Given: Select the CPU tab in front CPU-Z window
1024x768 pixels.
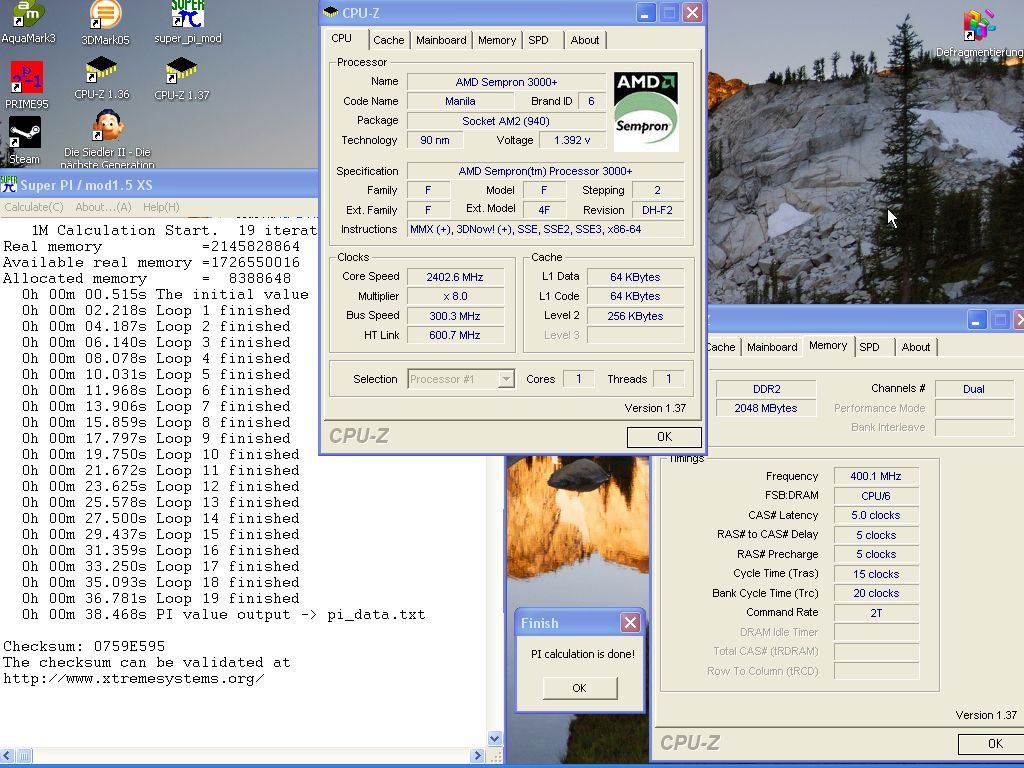Looking at the screenshot, I should 342,39.
